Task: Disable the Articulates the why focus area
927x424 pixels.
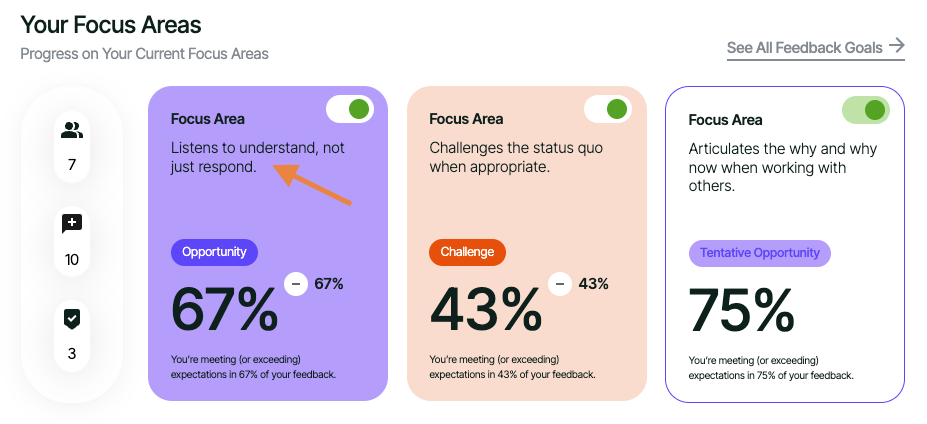Action: point(866,110)
